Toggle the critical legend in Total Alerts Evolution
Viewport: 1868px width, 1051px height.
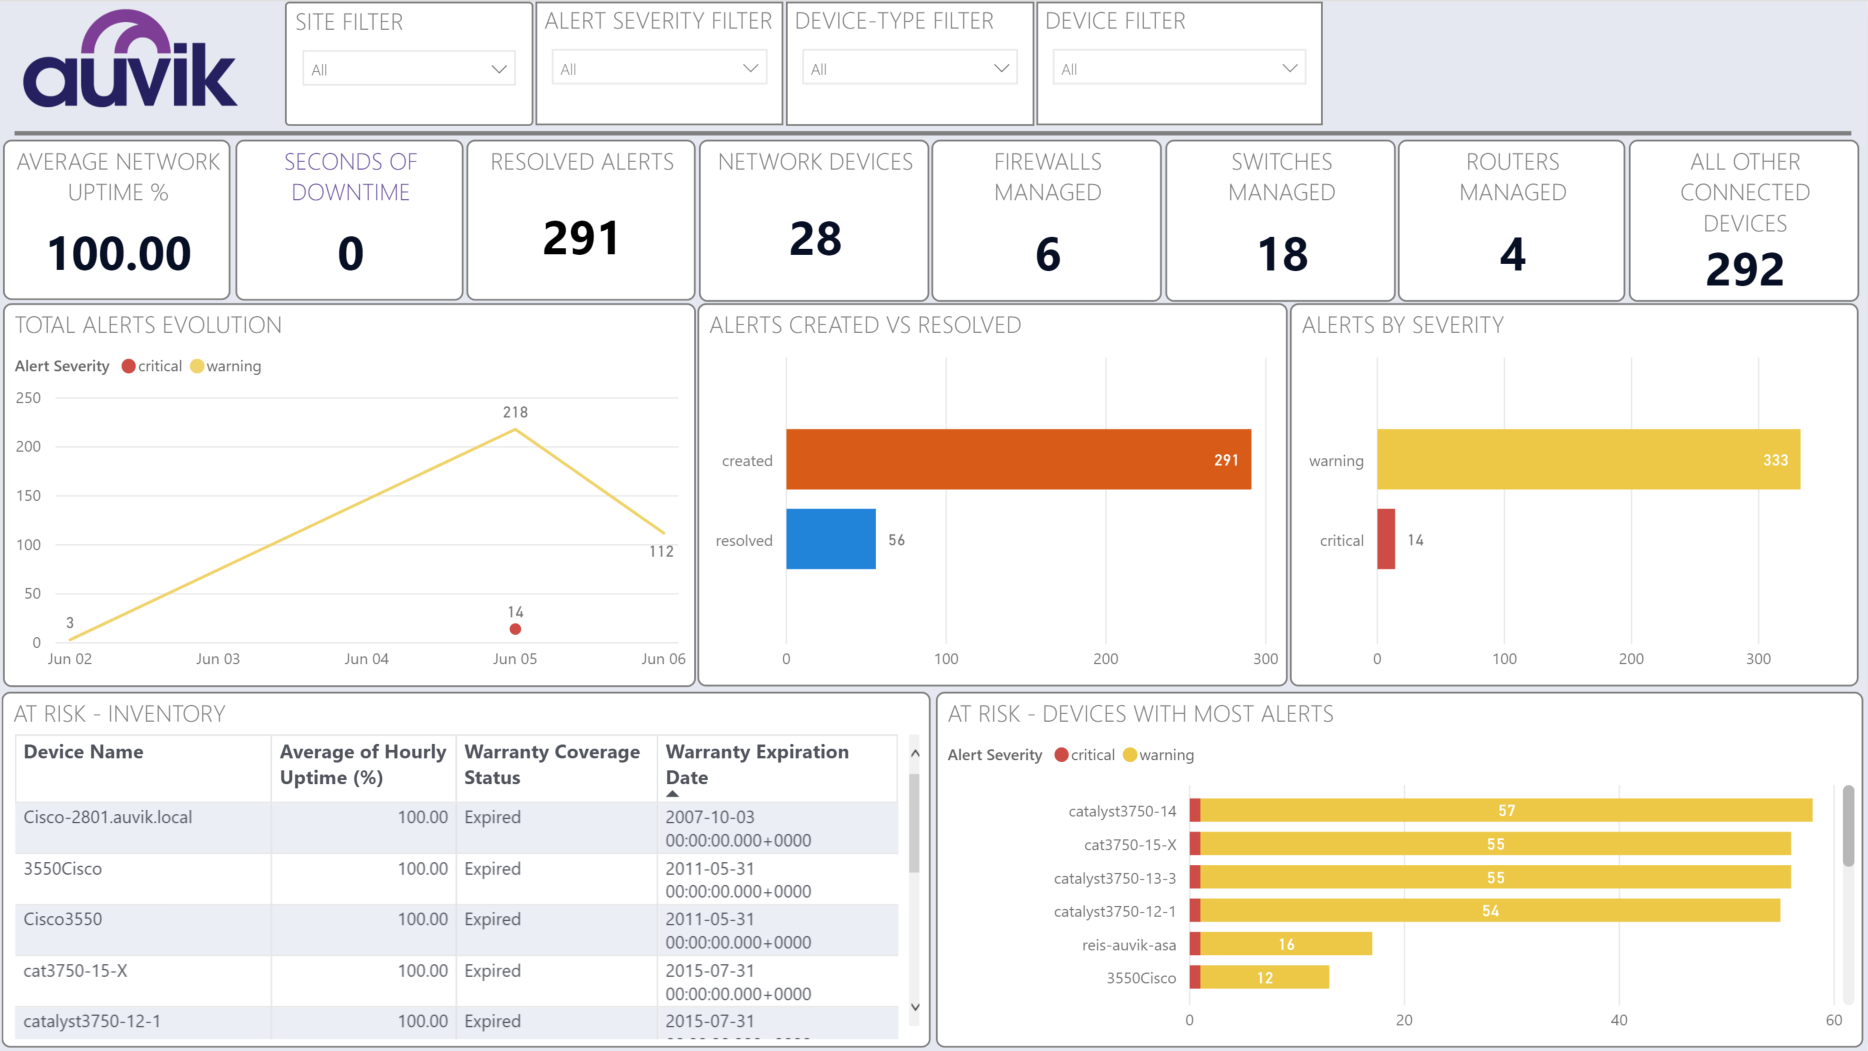pyautogui.click(x=151, y=366)
